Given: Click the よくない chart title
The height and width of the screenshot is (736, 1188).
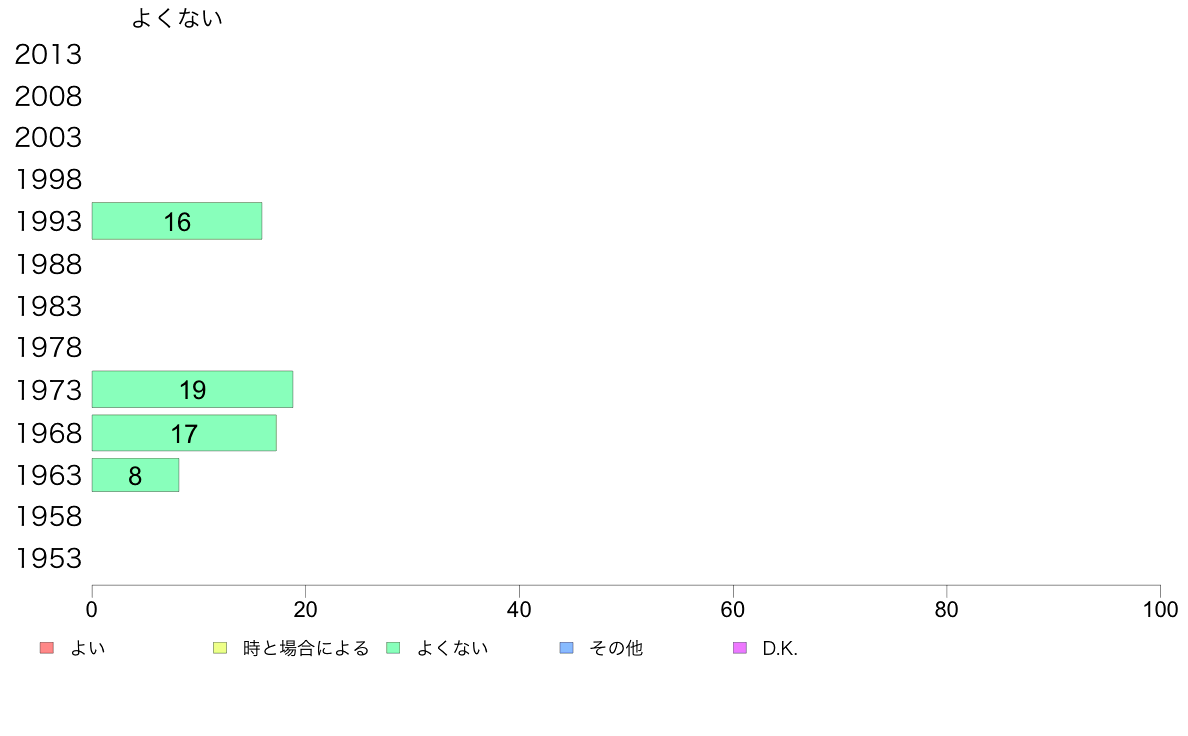Looking at the screenshot, I should [177, 18].
